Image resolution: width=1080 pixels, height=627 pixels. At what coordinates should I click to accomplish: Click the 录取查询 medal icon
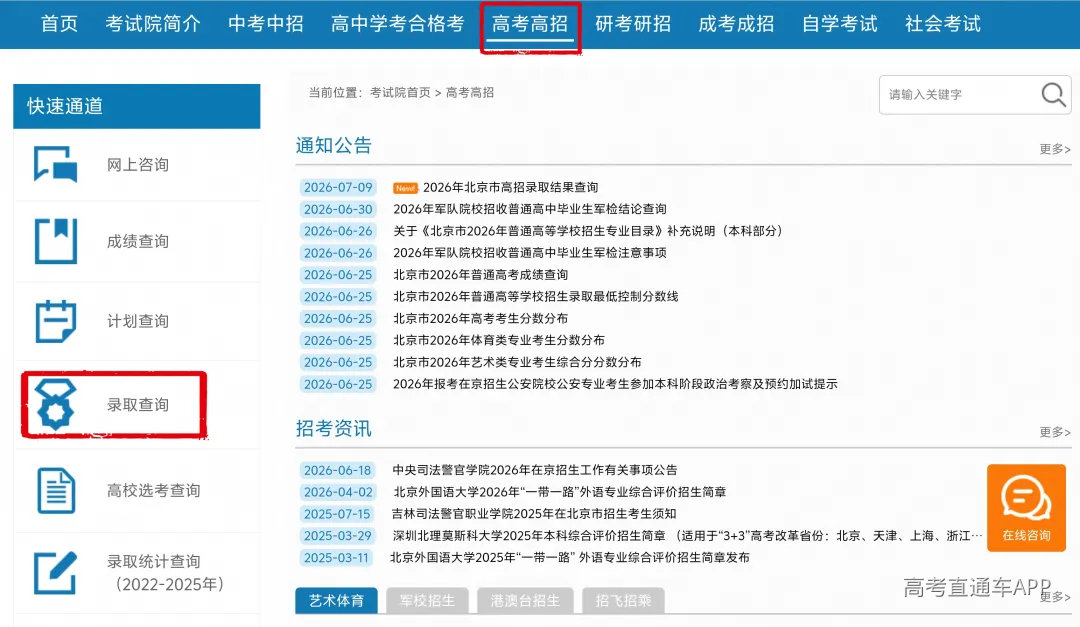pos(55,404)
